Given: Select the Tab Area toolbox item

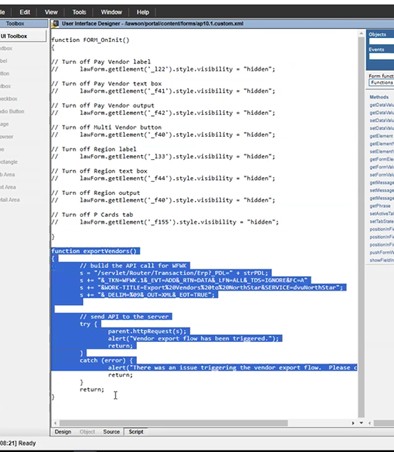Looking at the screenshot, I should (8, 175).
